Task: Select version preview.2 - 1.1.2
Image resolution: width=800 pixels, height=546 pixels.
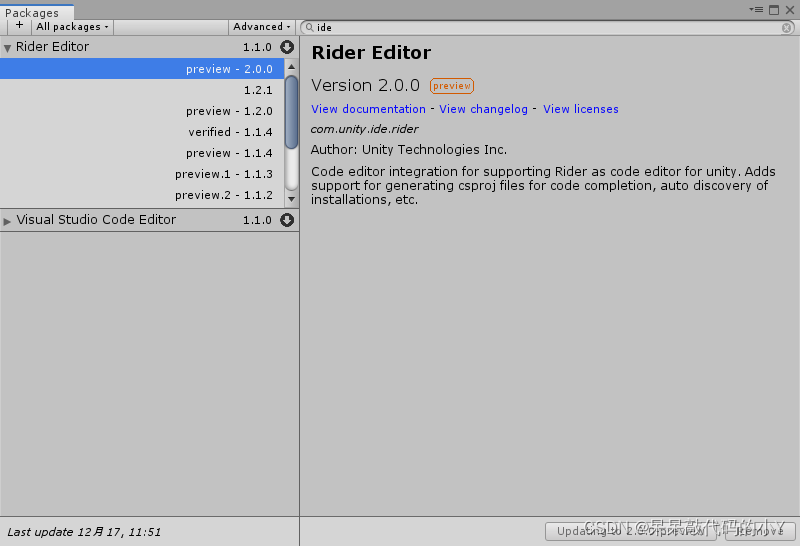Action: [x=142, y=195]
